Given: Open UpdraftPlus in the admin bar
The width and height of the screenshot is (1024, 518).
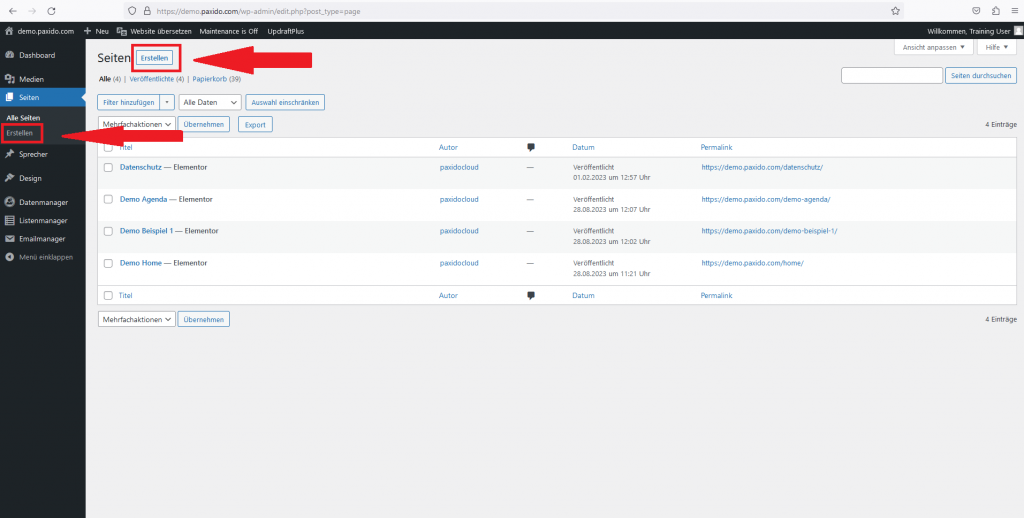Looking at the screenshot, I should pyautogui.click(x=284, y=31).
